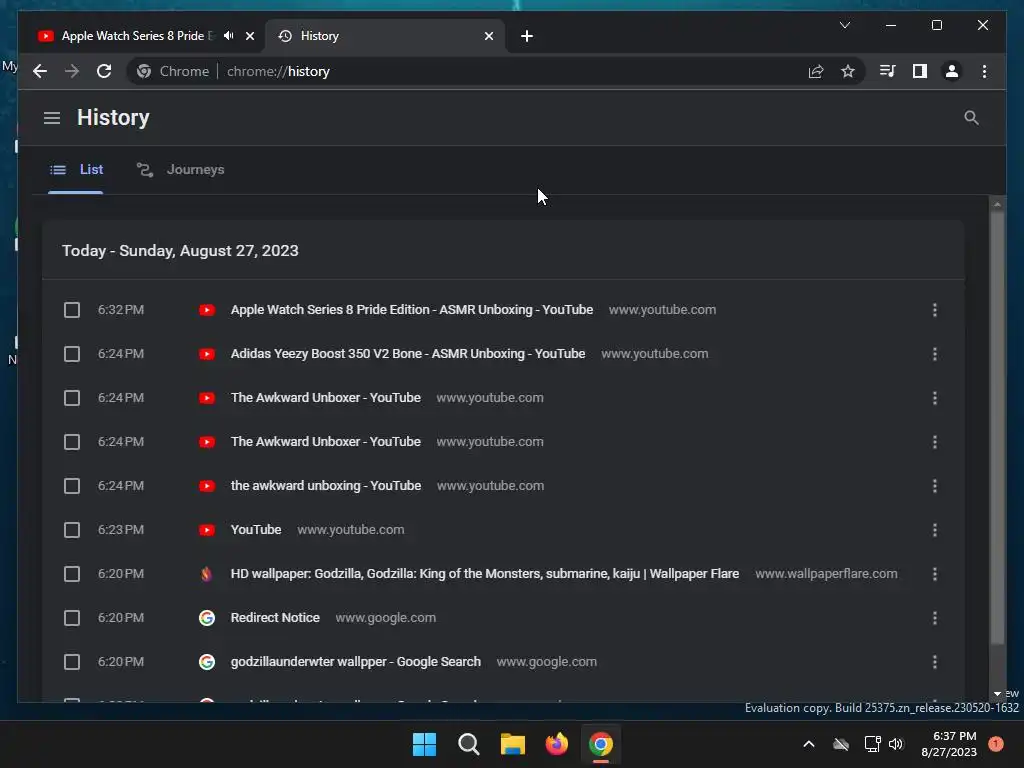Screen dimensions: 1024x768
Task: Click Wallpaper Flare favicon in Godzilla entry
Action: click(x=206, y=574)
